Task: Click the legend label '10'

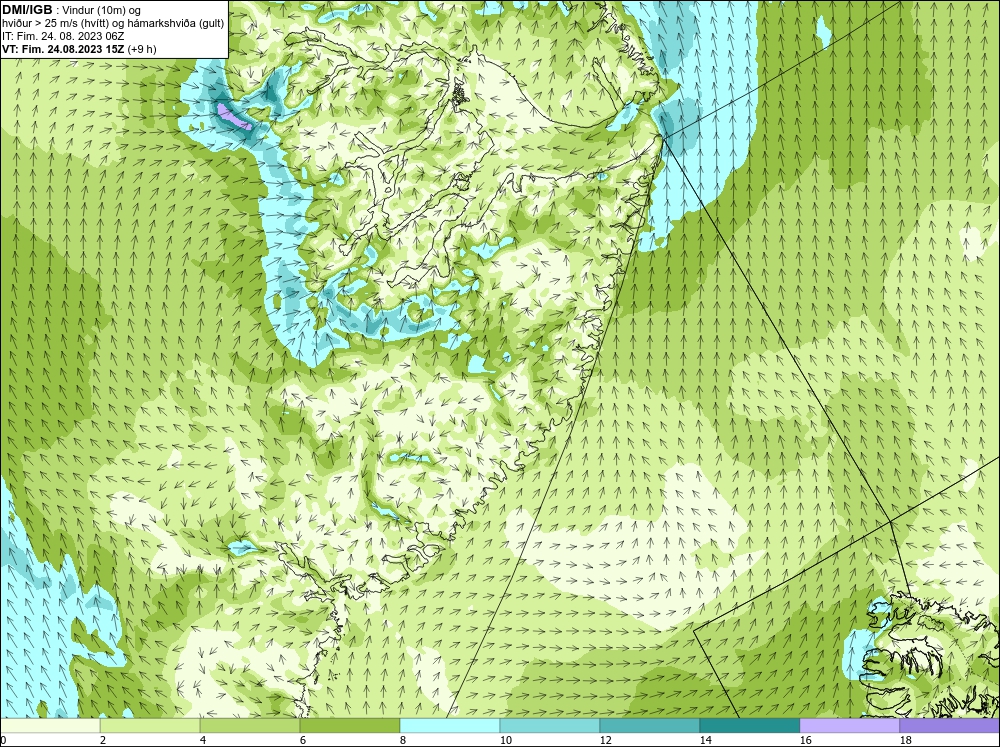Action: click(x=506, y=740)
